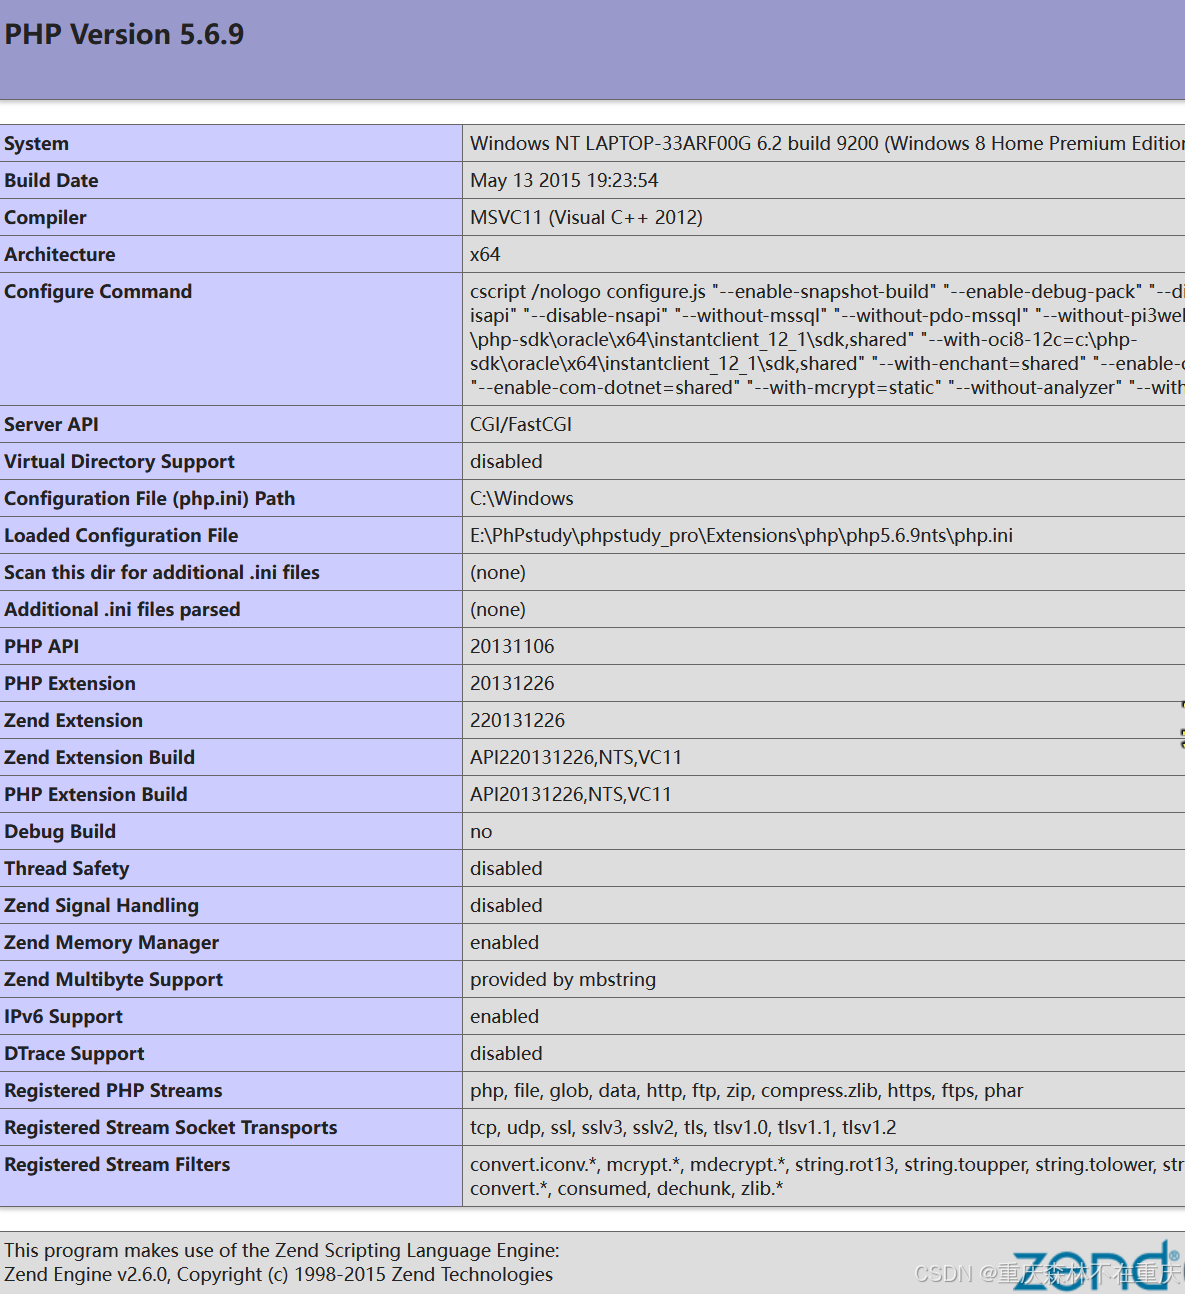Click the 'Debug Build' label

(x=60, y=831)
